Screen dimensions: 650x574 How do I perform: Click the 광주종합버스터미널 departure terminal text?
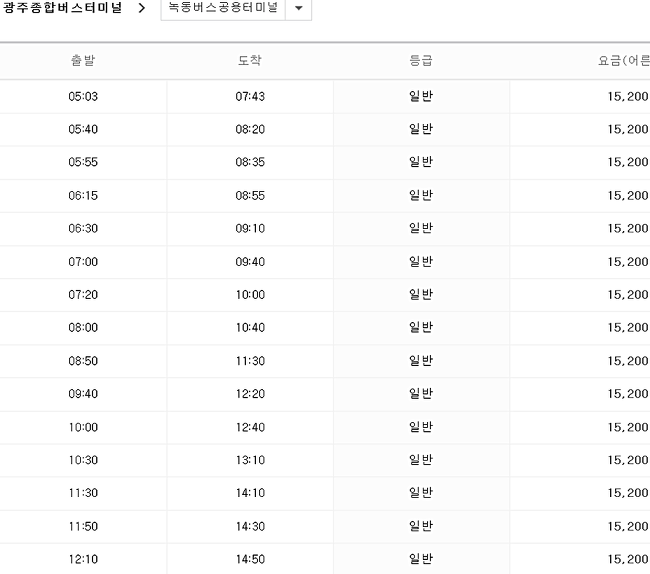click(x=62, y=8)
